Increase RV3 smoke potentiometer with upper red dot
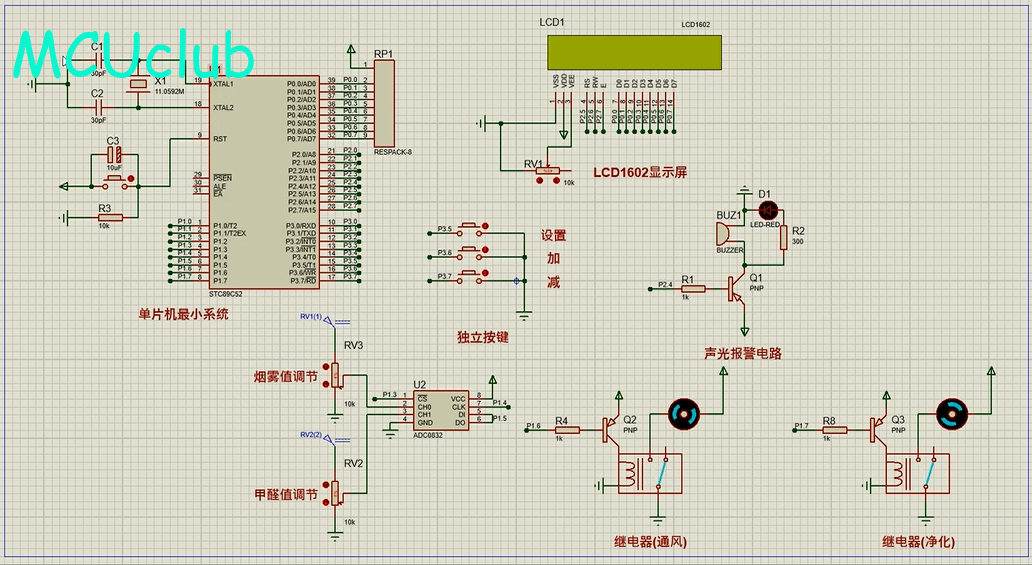Viewport: 1032px width, 565px height. (327, 367)
